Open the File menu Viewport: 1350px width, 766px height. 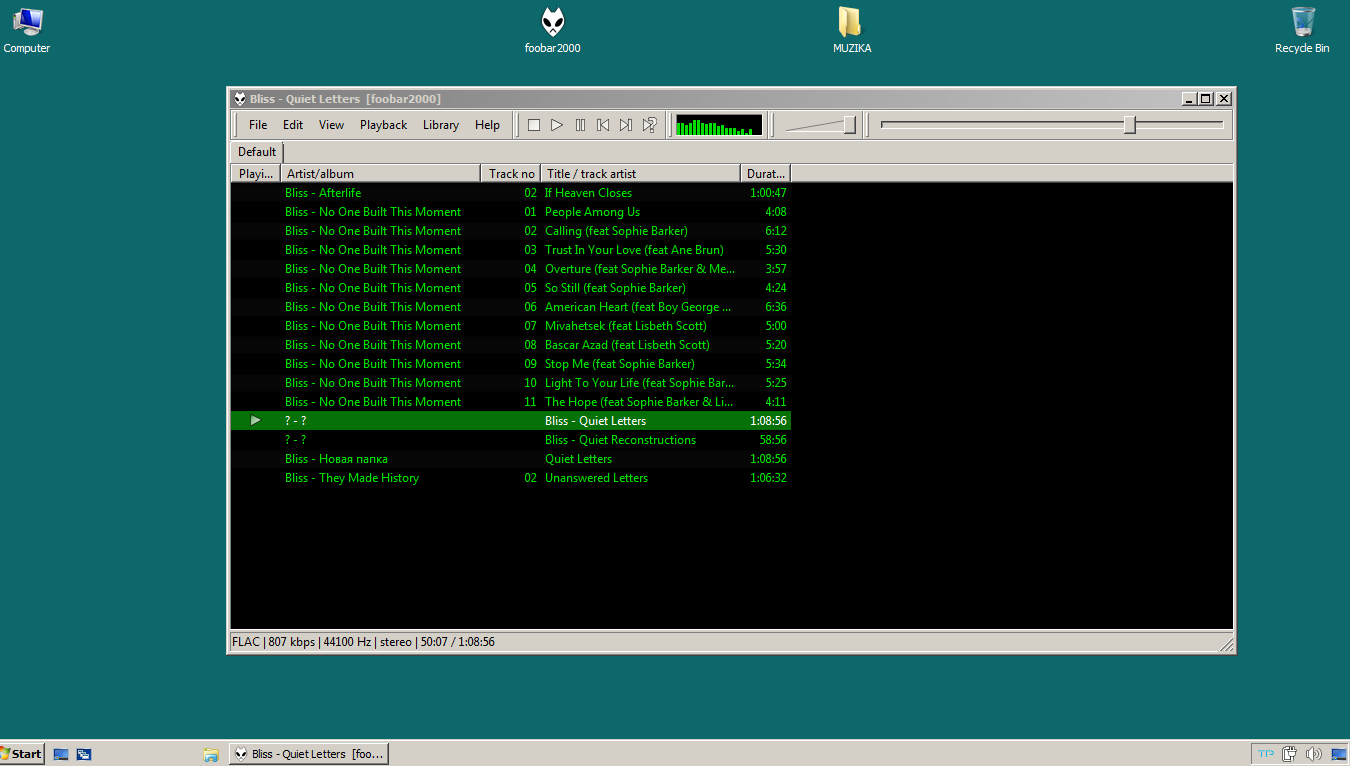click(258, 125)
